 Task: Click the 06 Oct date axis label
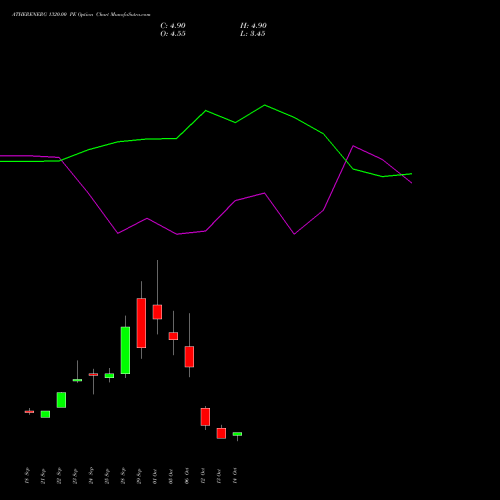pyautogui.click(x=187, y=476)
